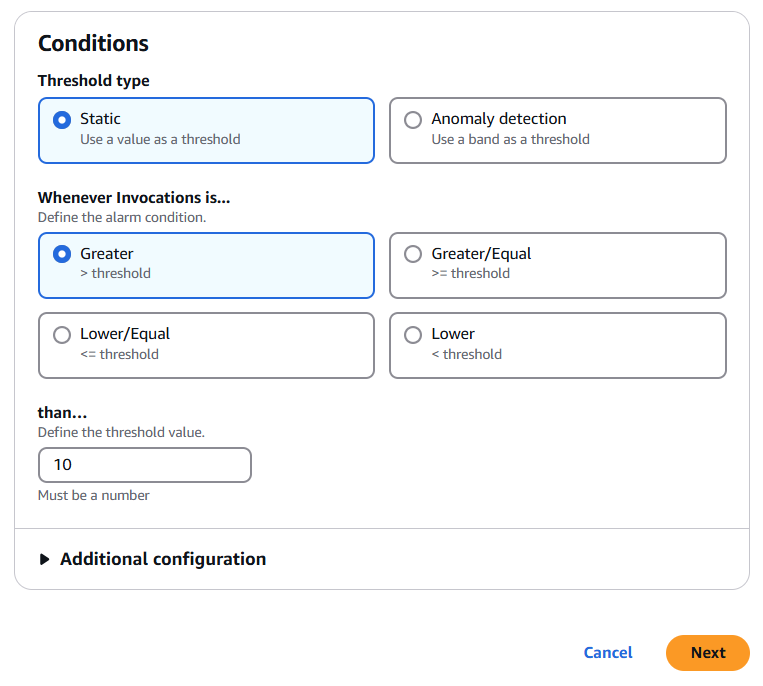Click the Cancel link
Image resolution: width=763 pixels, height=686 pixels.
tap(608, 652)
